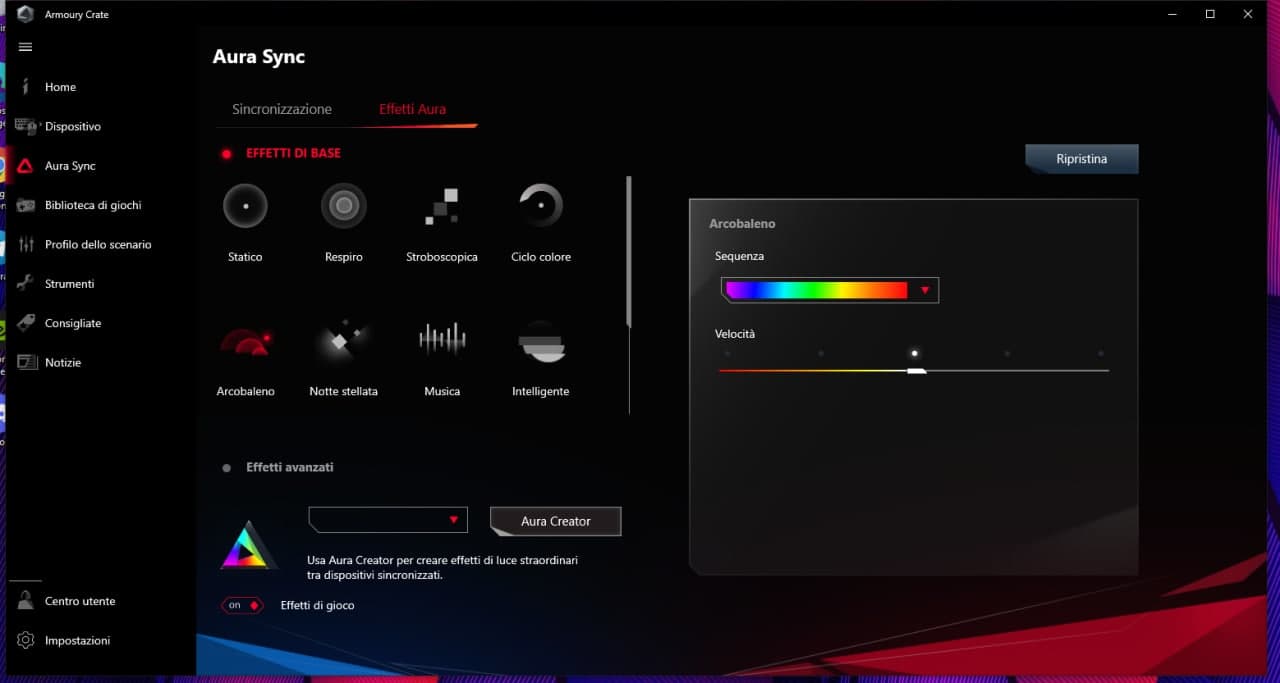1280x683 pixels.
Task: Set Velocità to the fourth speed dot
Action: coord(1007,353)
